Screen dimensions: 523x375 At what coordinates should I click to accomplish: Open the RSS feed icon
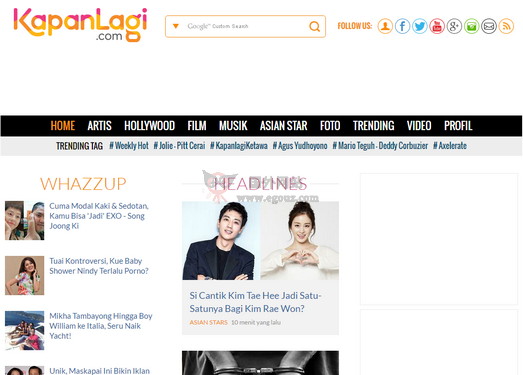click(506, 26)
